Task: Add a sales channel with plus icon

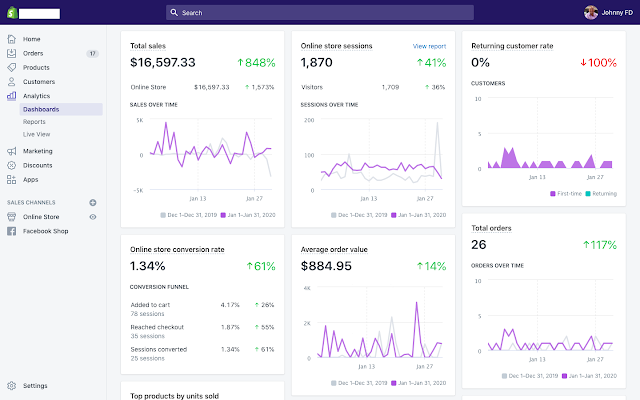Action: tap(93, 202)
